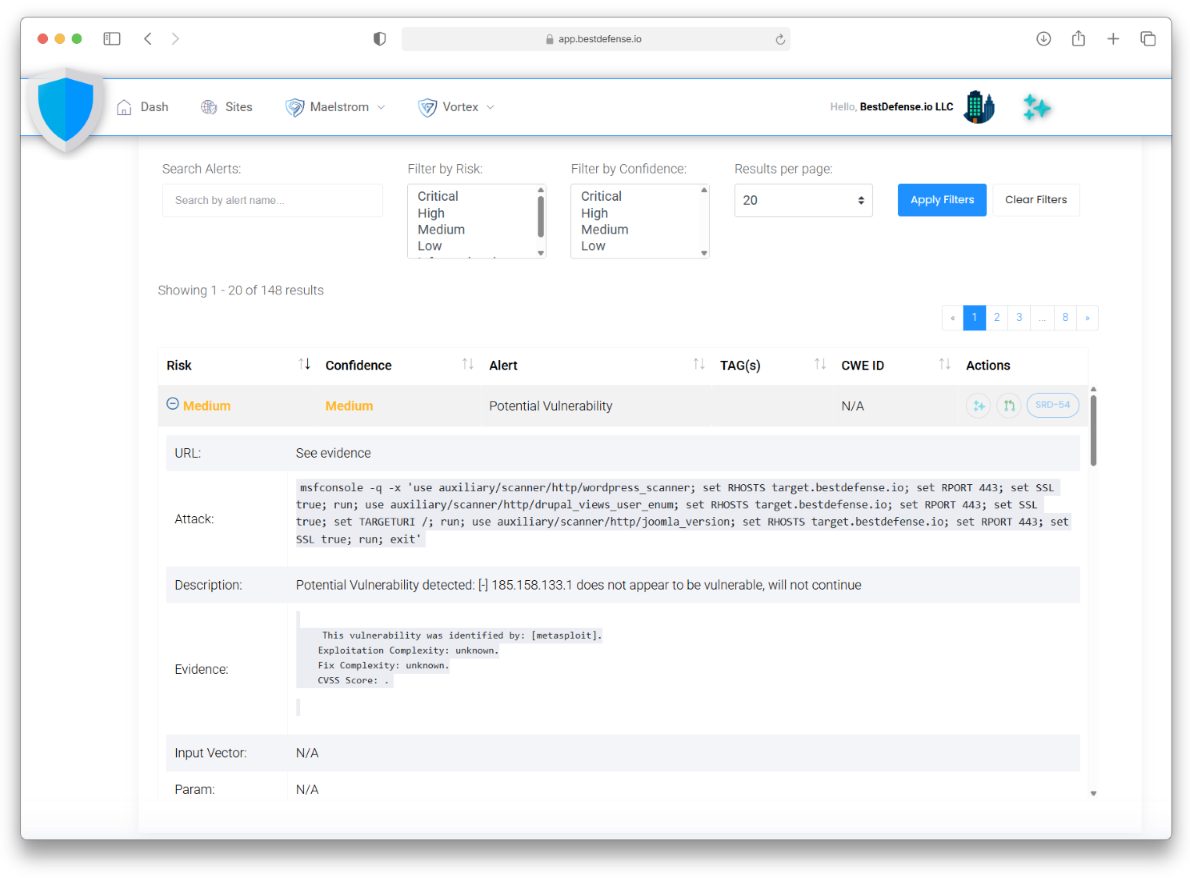Select Low in Filter by Risk list

coord(430,246)
